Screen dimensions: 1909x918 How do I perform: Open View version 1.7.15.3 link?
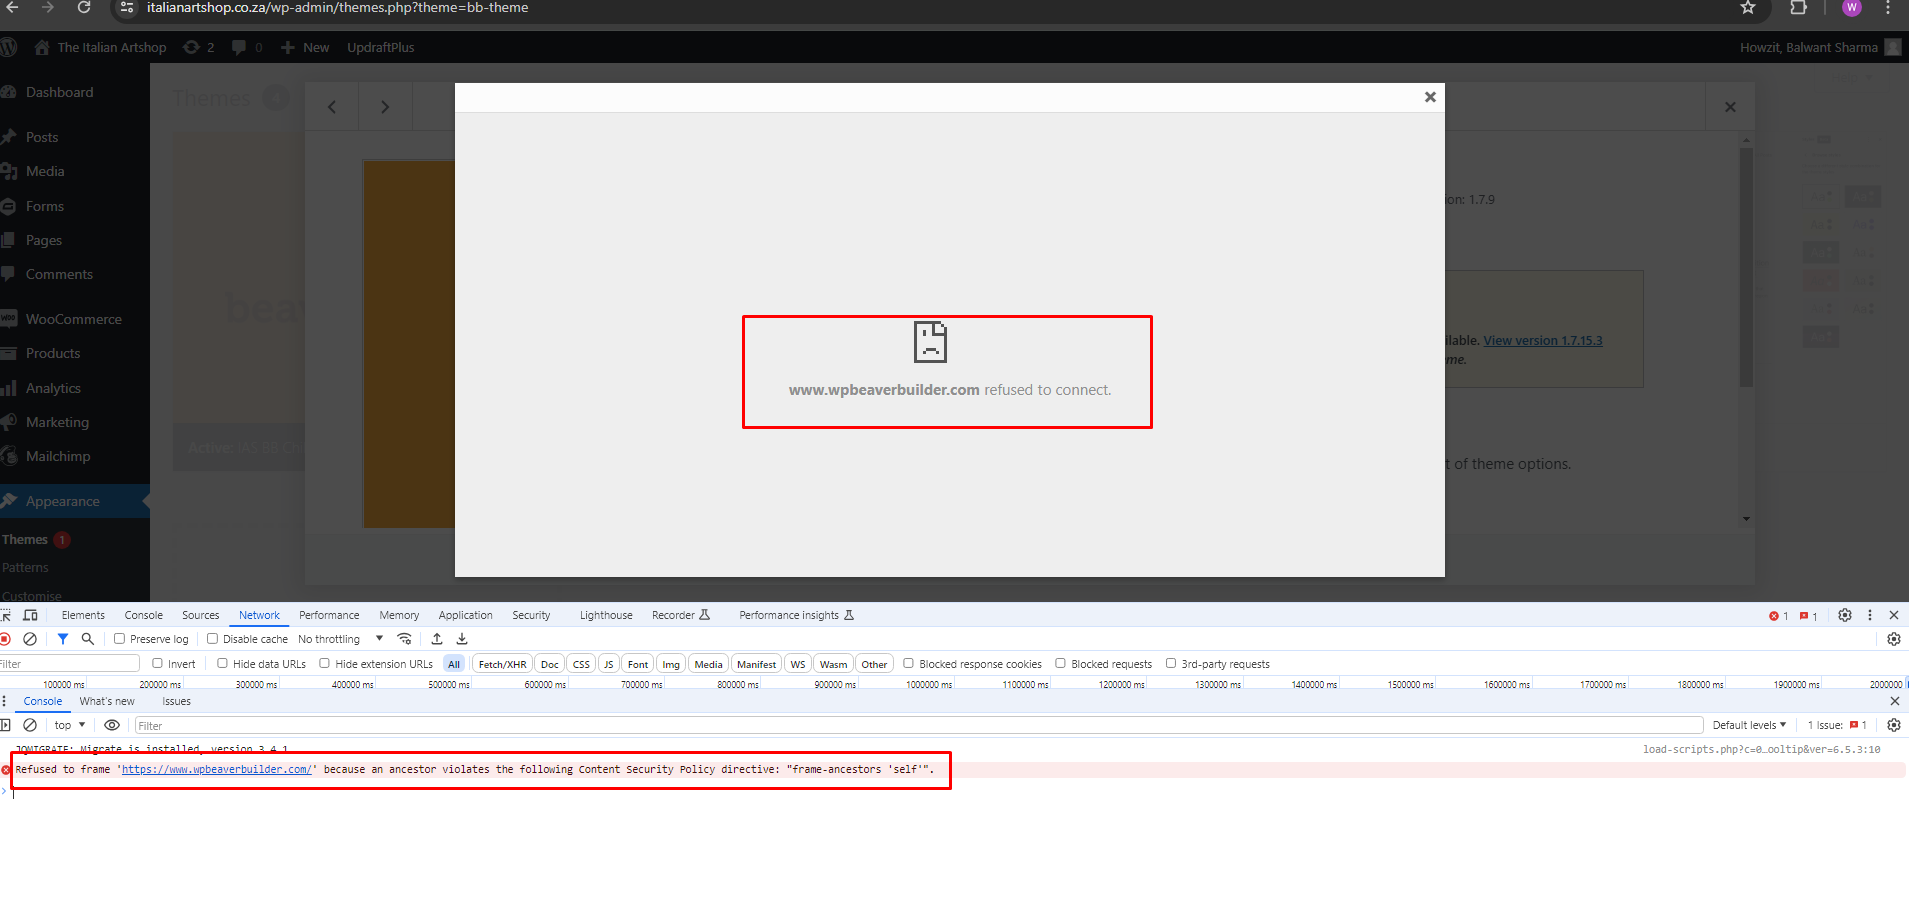point(1542,340)
